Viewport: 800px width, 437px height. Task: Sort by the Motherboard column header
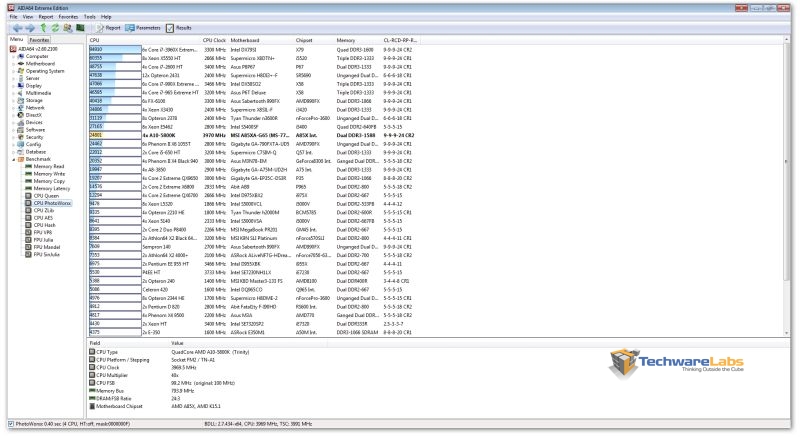click(x=261, y=40)
